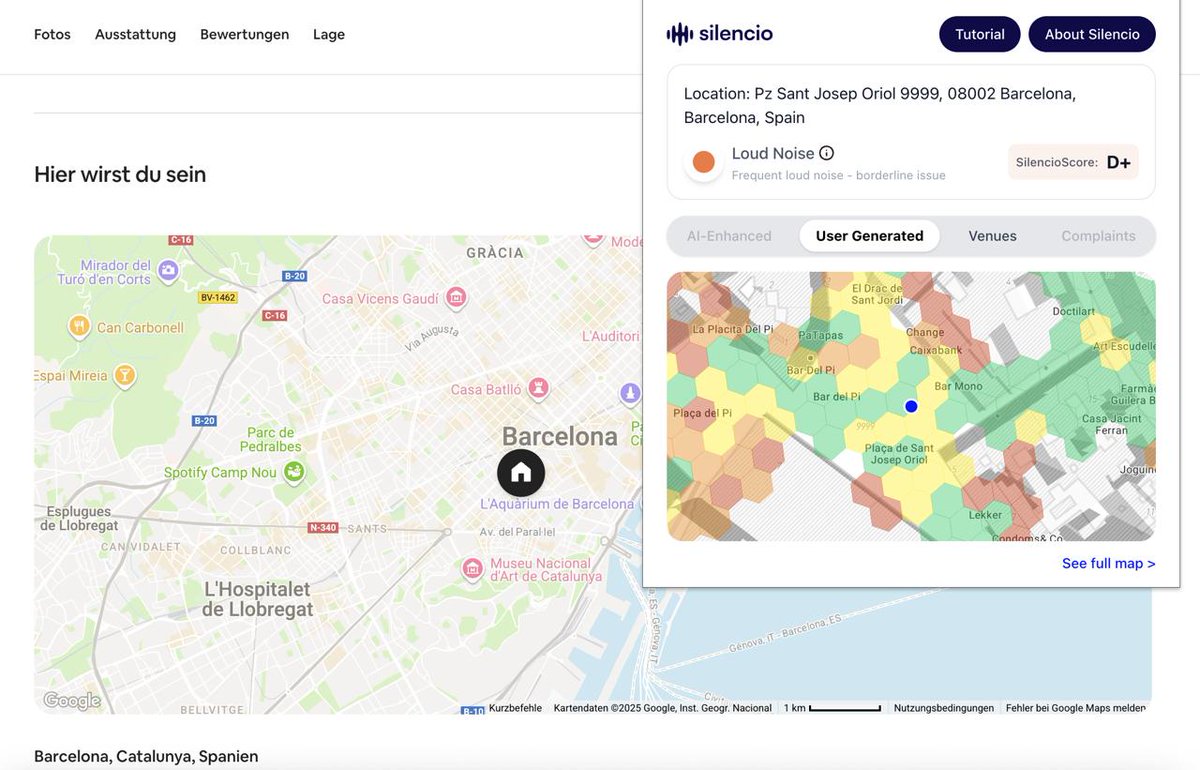Click the Silencio logo
The width and height of the screenshot is (1200, 770).
click(719, 34)
